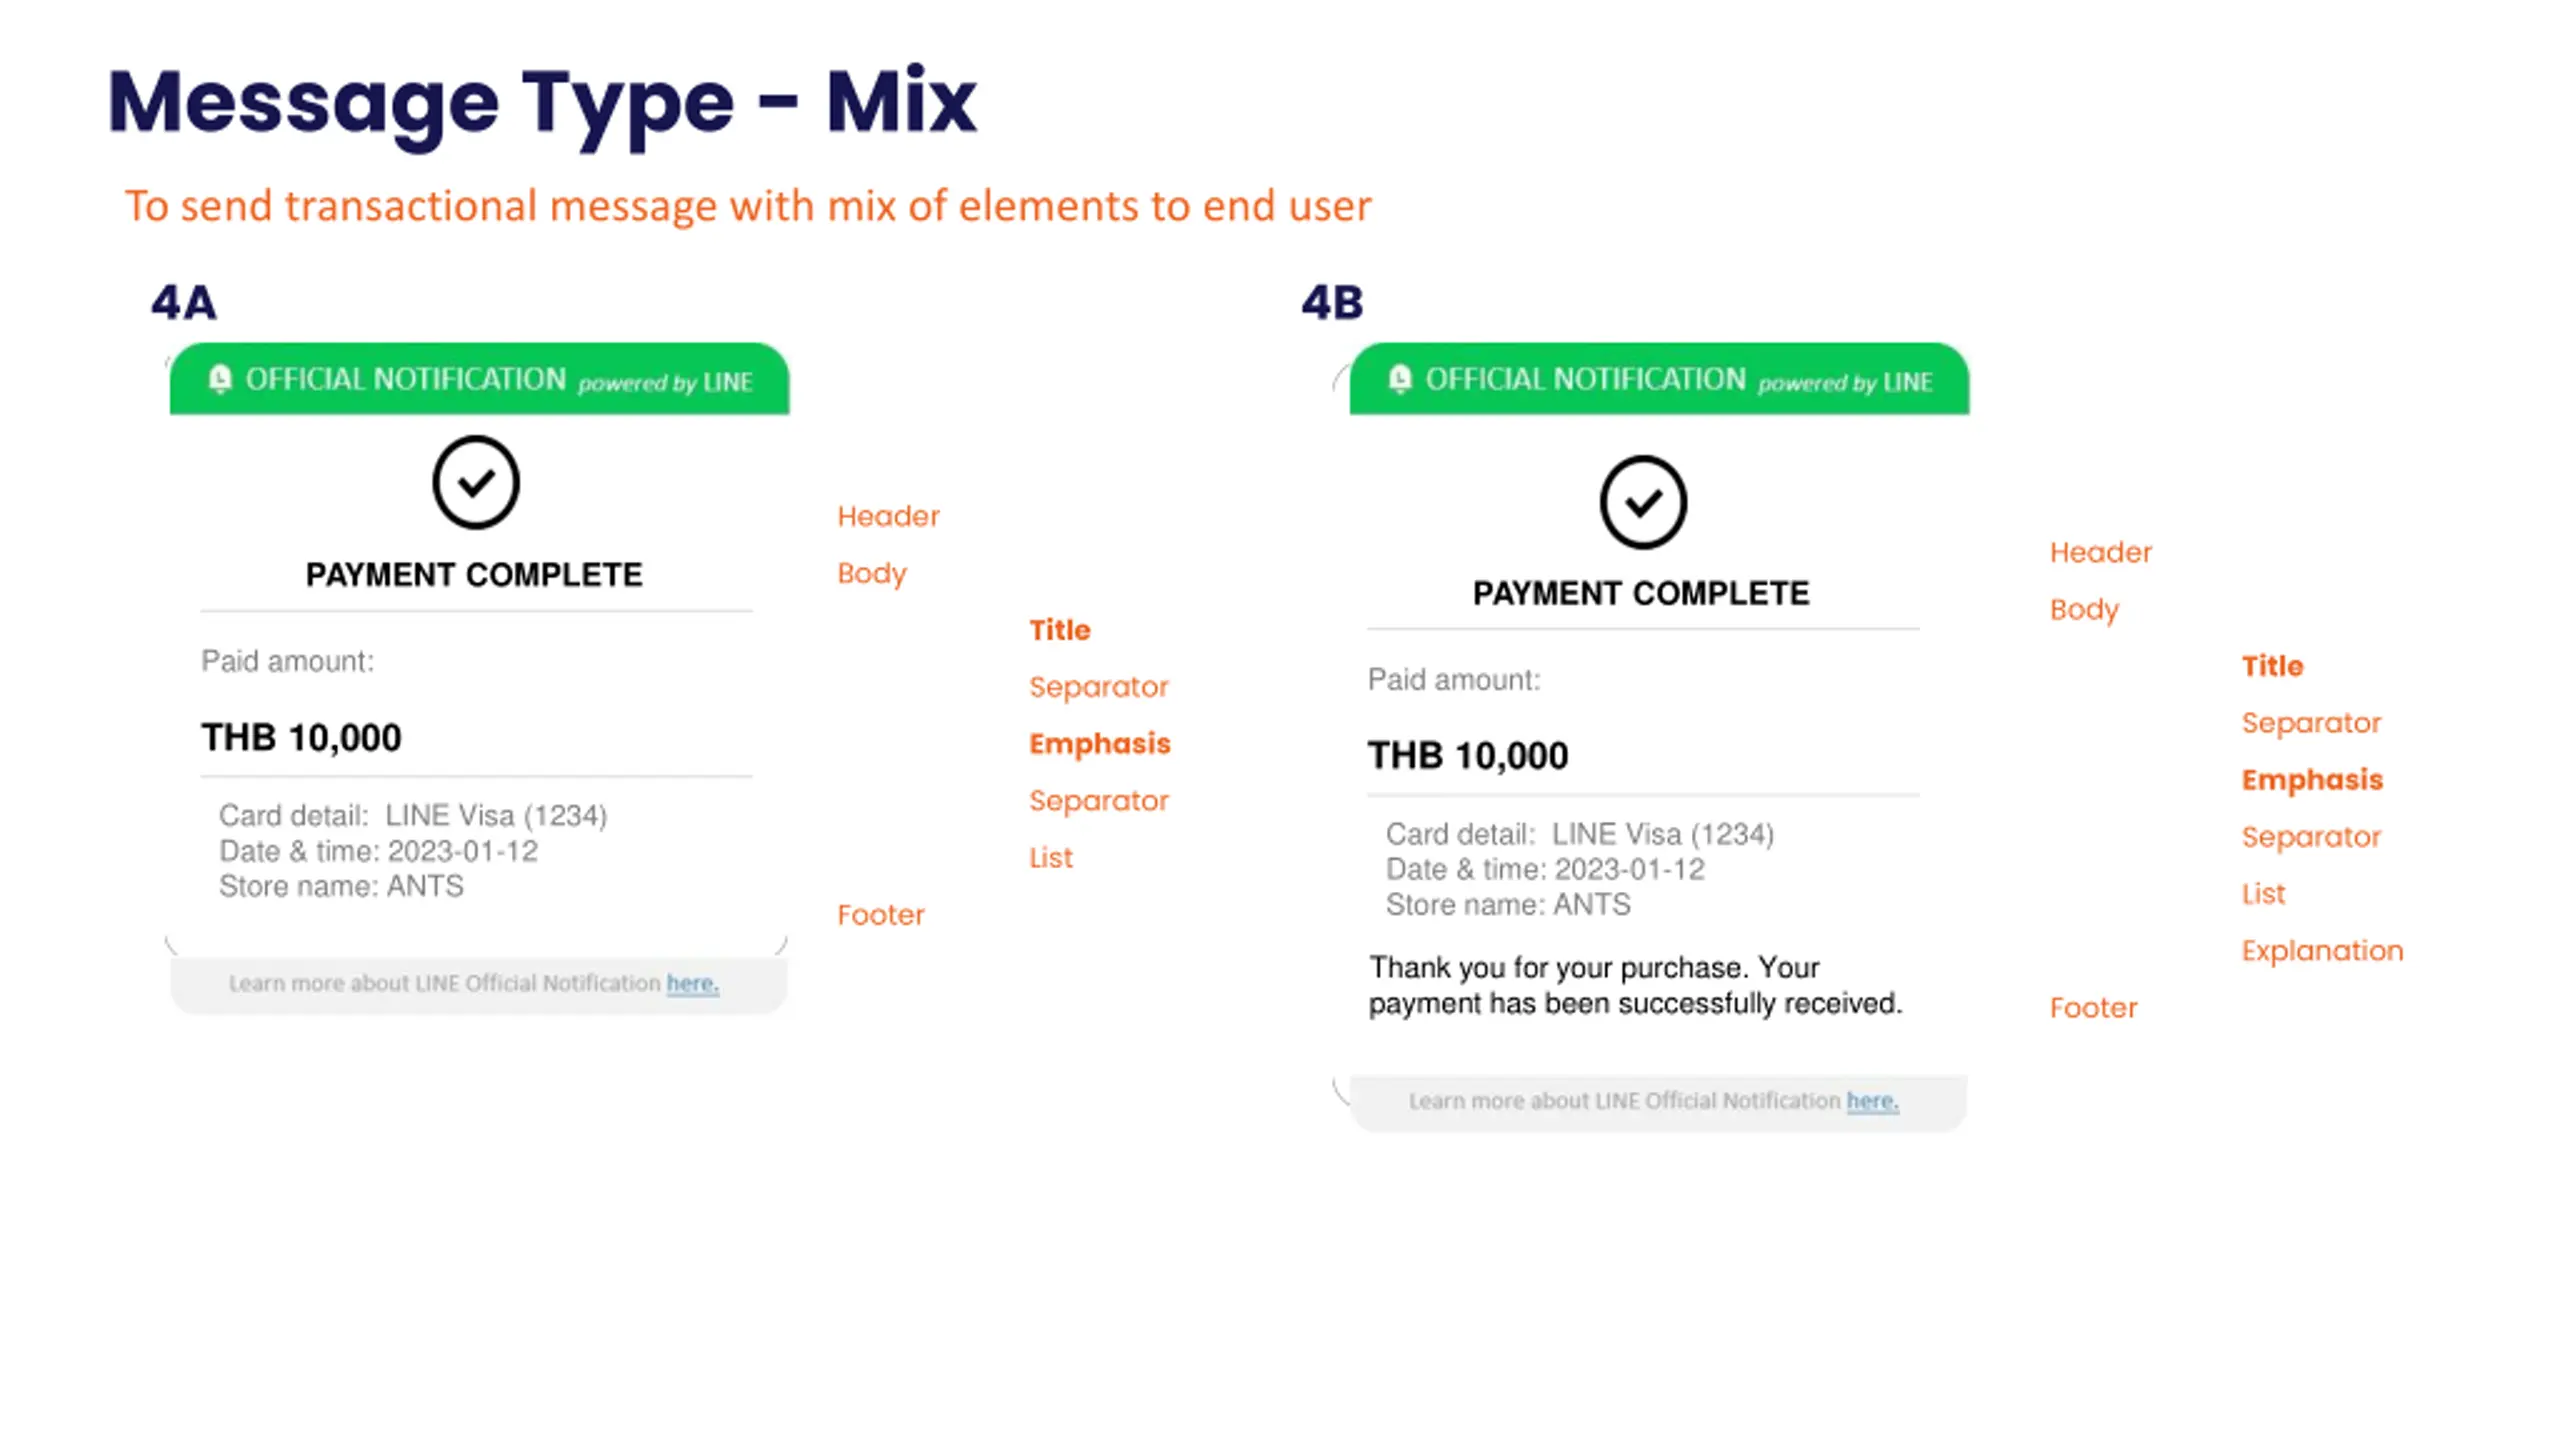The width and height of the screenshot is (2560, 1440).
Task: Click "PAYMENT COMPLETE" heading in example 4B
Action: pyautogui.click(x=1641, y=593)
